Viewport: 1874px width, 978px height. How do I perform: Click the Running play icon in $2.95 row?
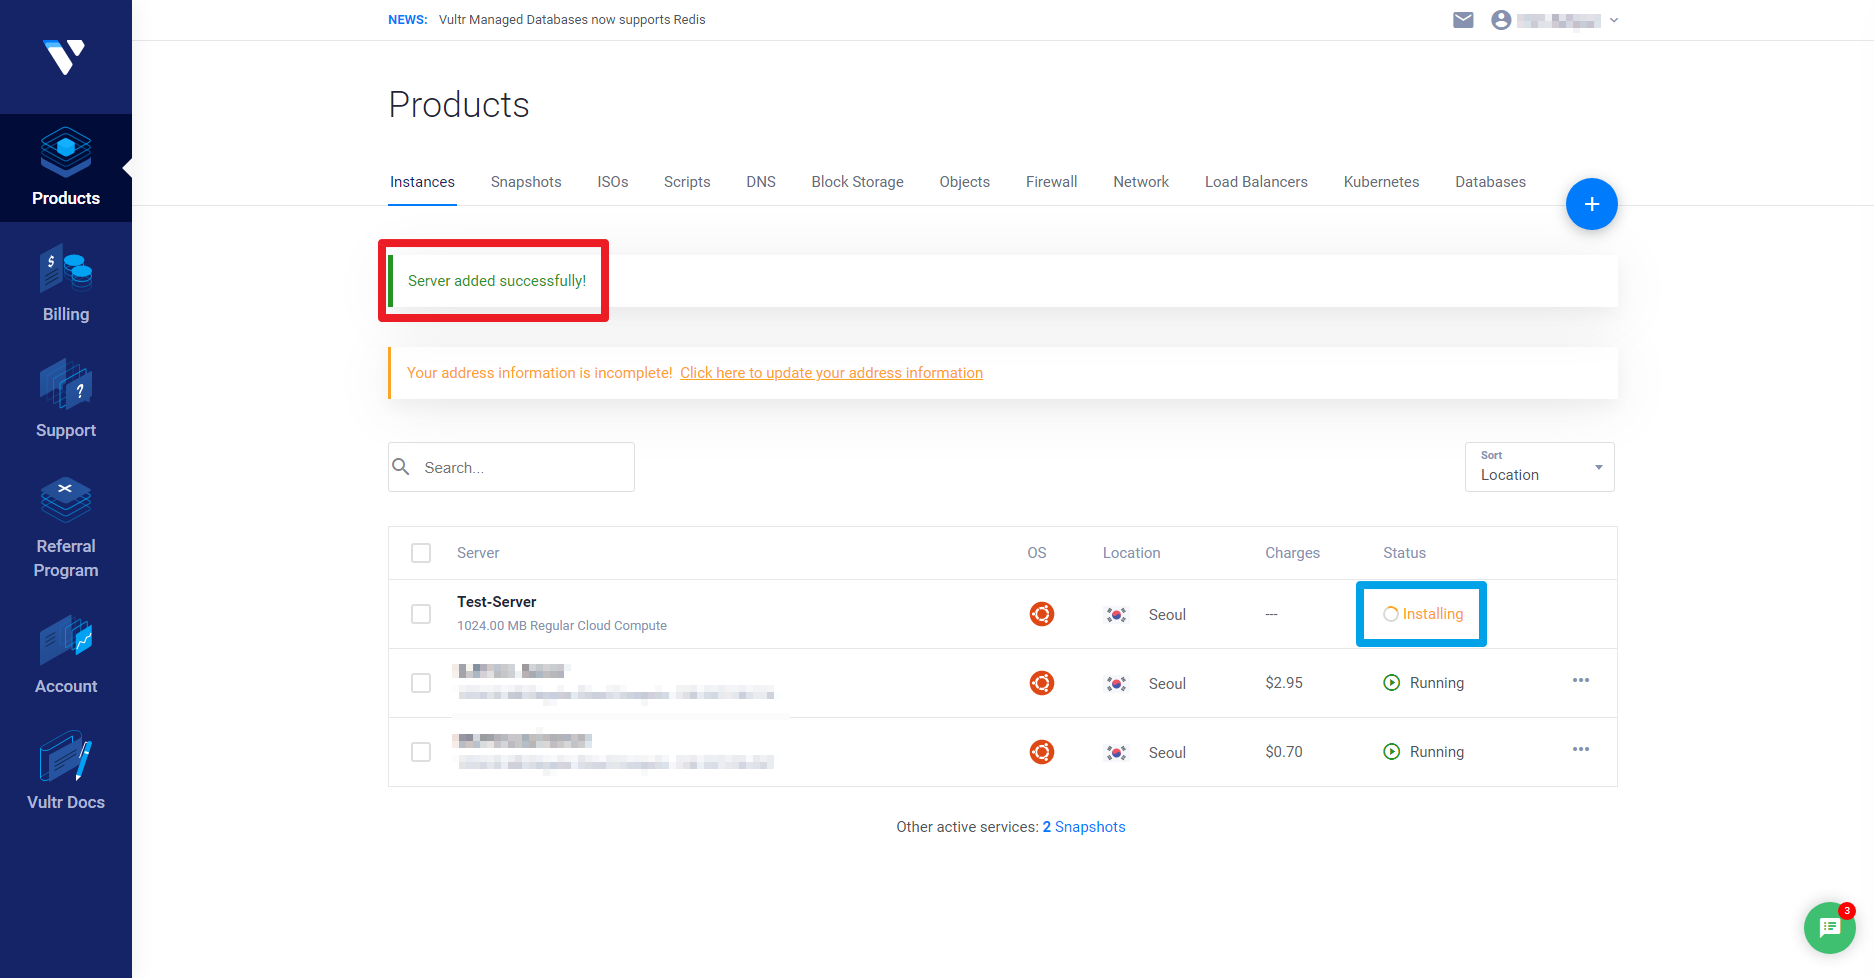(1392, 683)
